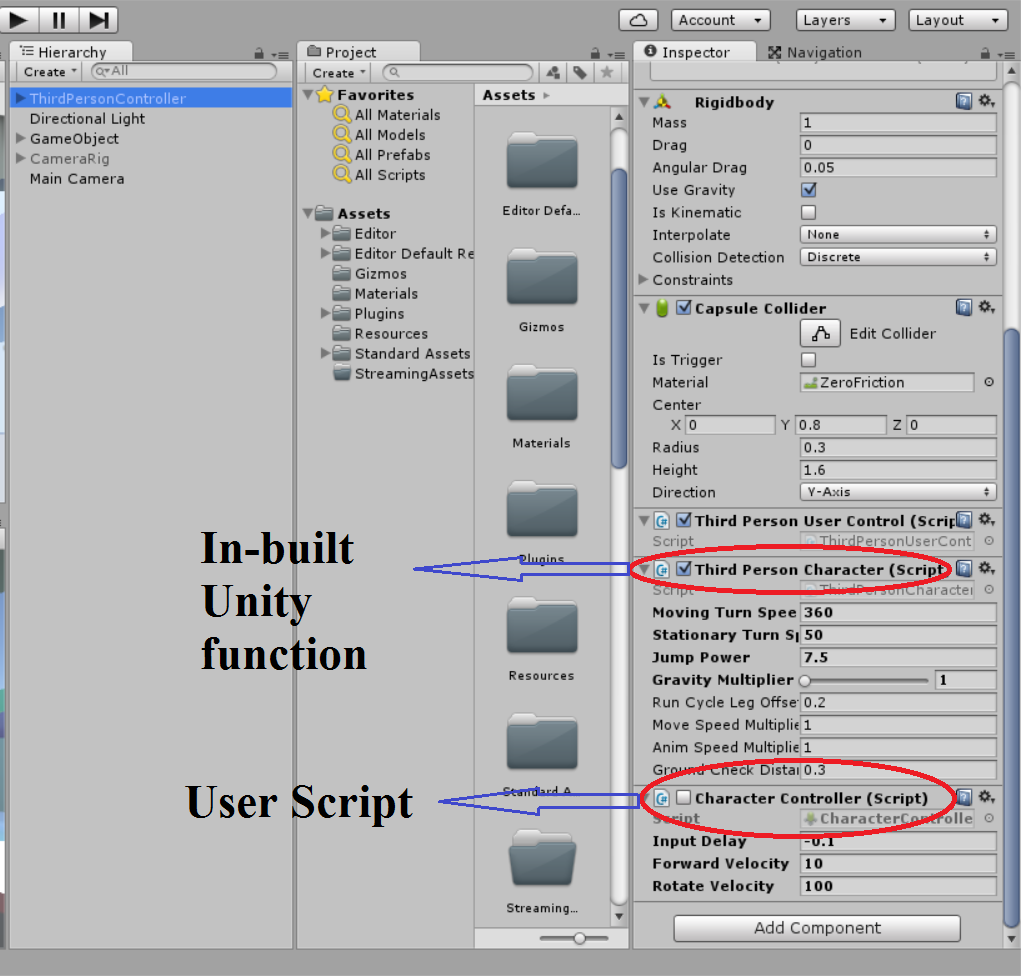Viewport: 1021px width, 976px height.
Task: Click Rigidbody component gear settings icon
Action: click(x=986, y=101)
